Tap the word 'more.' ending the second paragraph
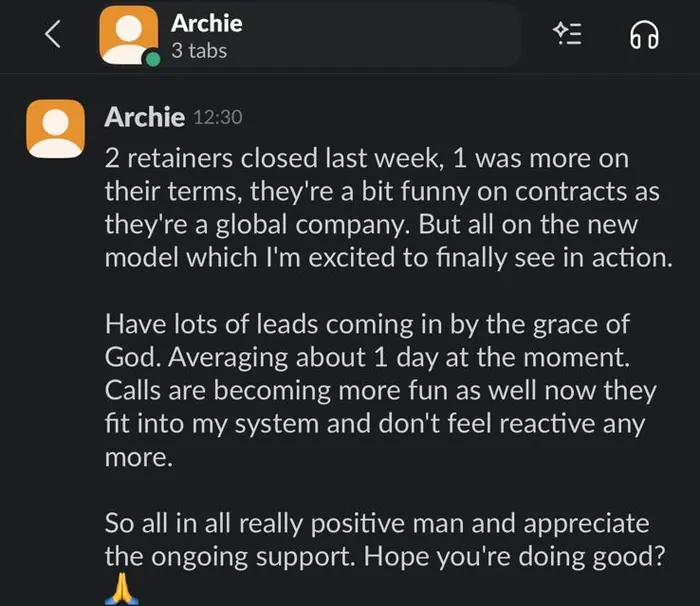700x606 pixels. (139, 458)
